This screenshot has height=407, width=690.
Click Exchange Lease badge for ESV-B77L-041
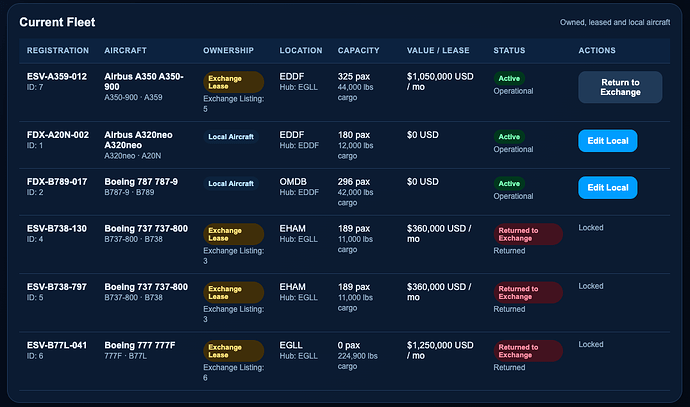[234, 351]
